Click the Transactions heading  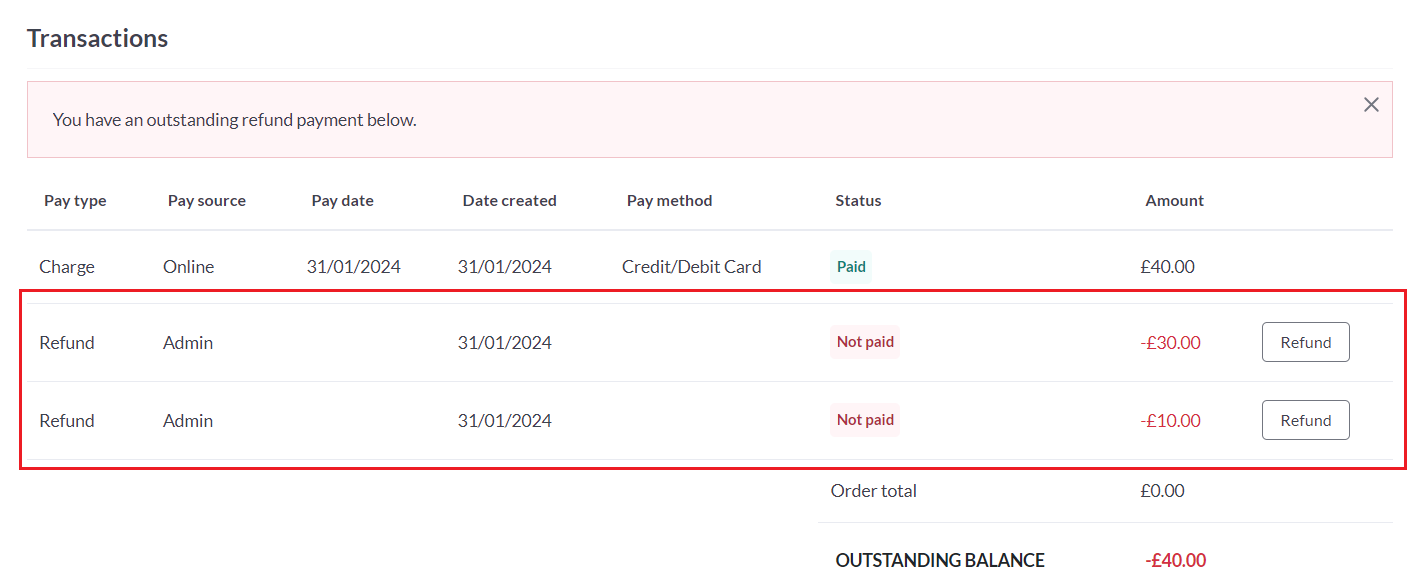(x=97, y=38)
